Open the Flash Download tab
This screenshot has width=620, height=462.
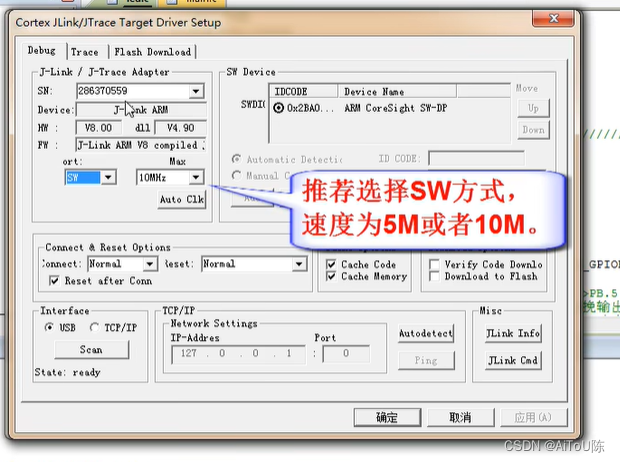152,52
